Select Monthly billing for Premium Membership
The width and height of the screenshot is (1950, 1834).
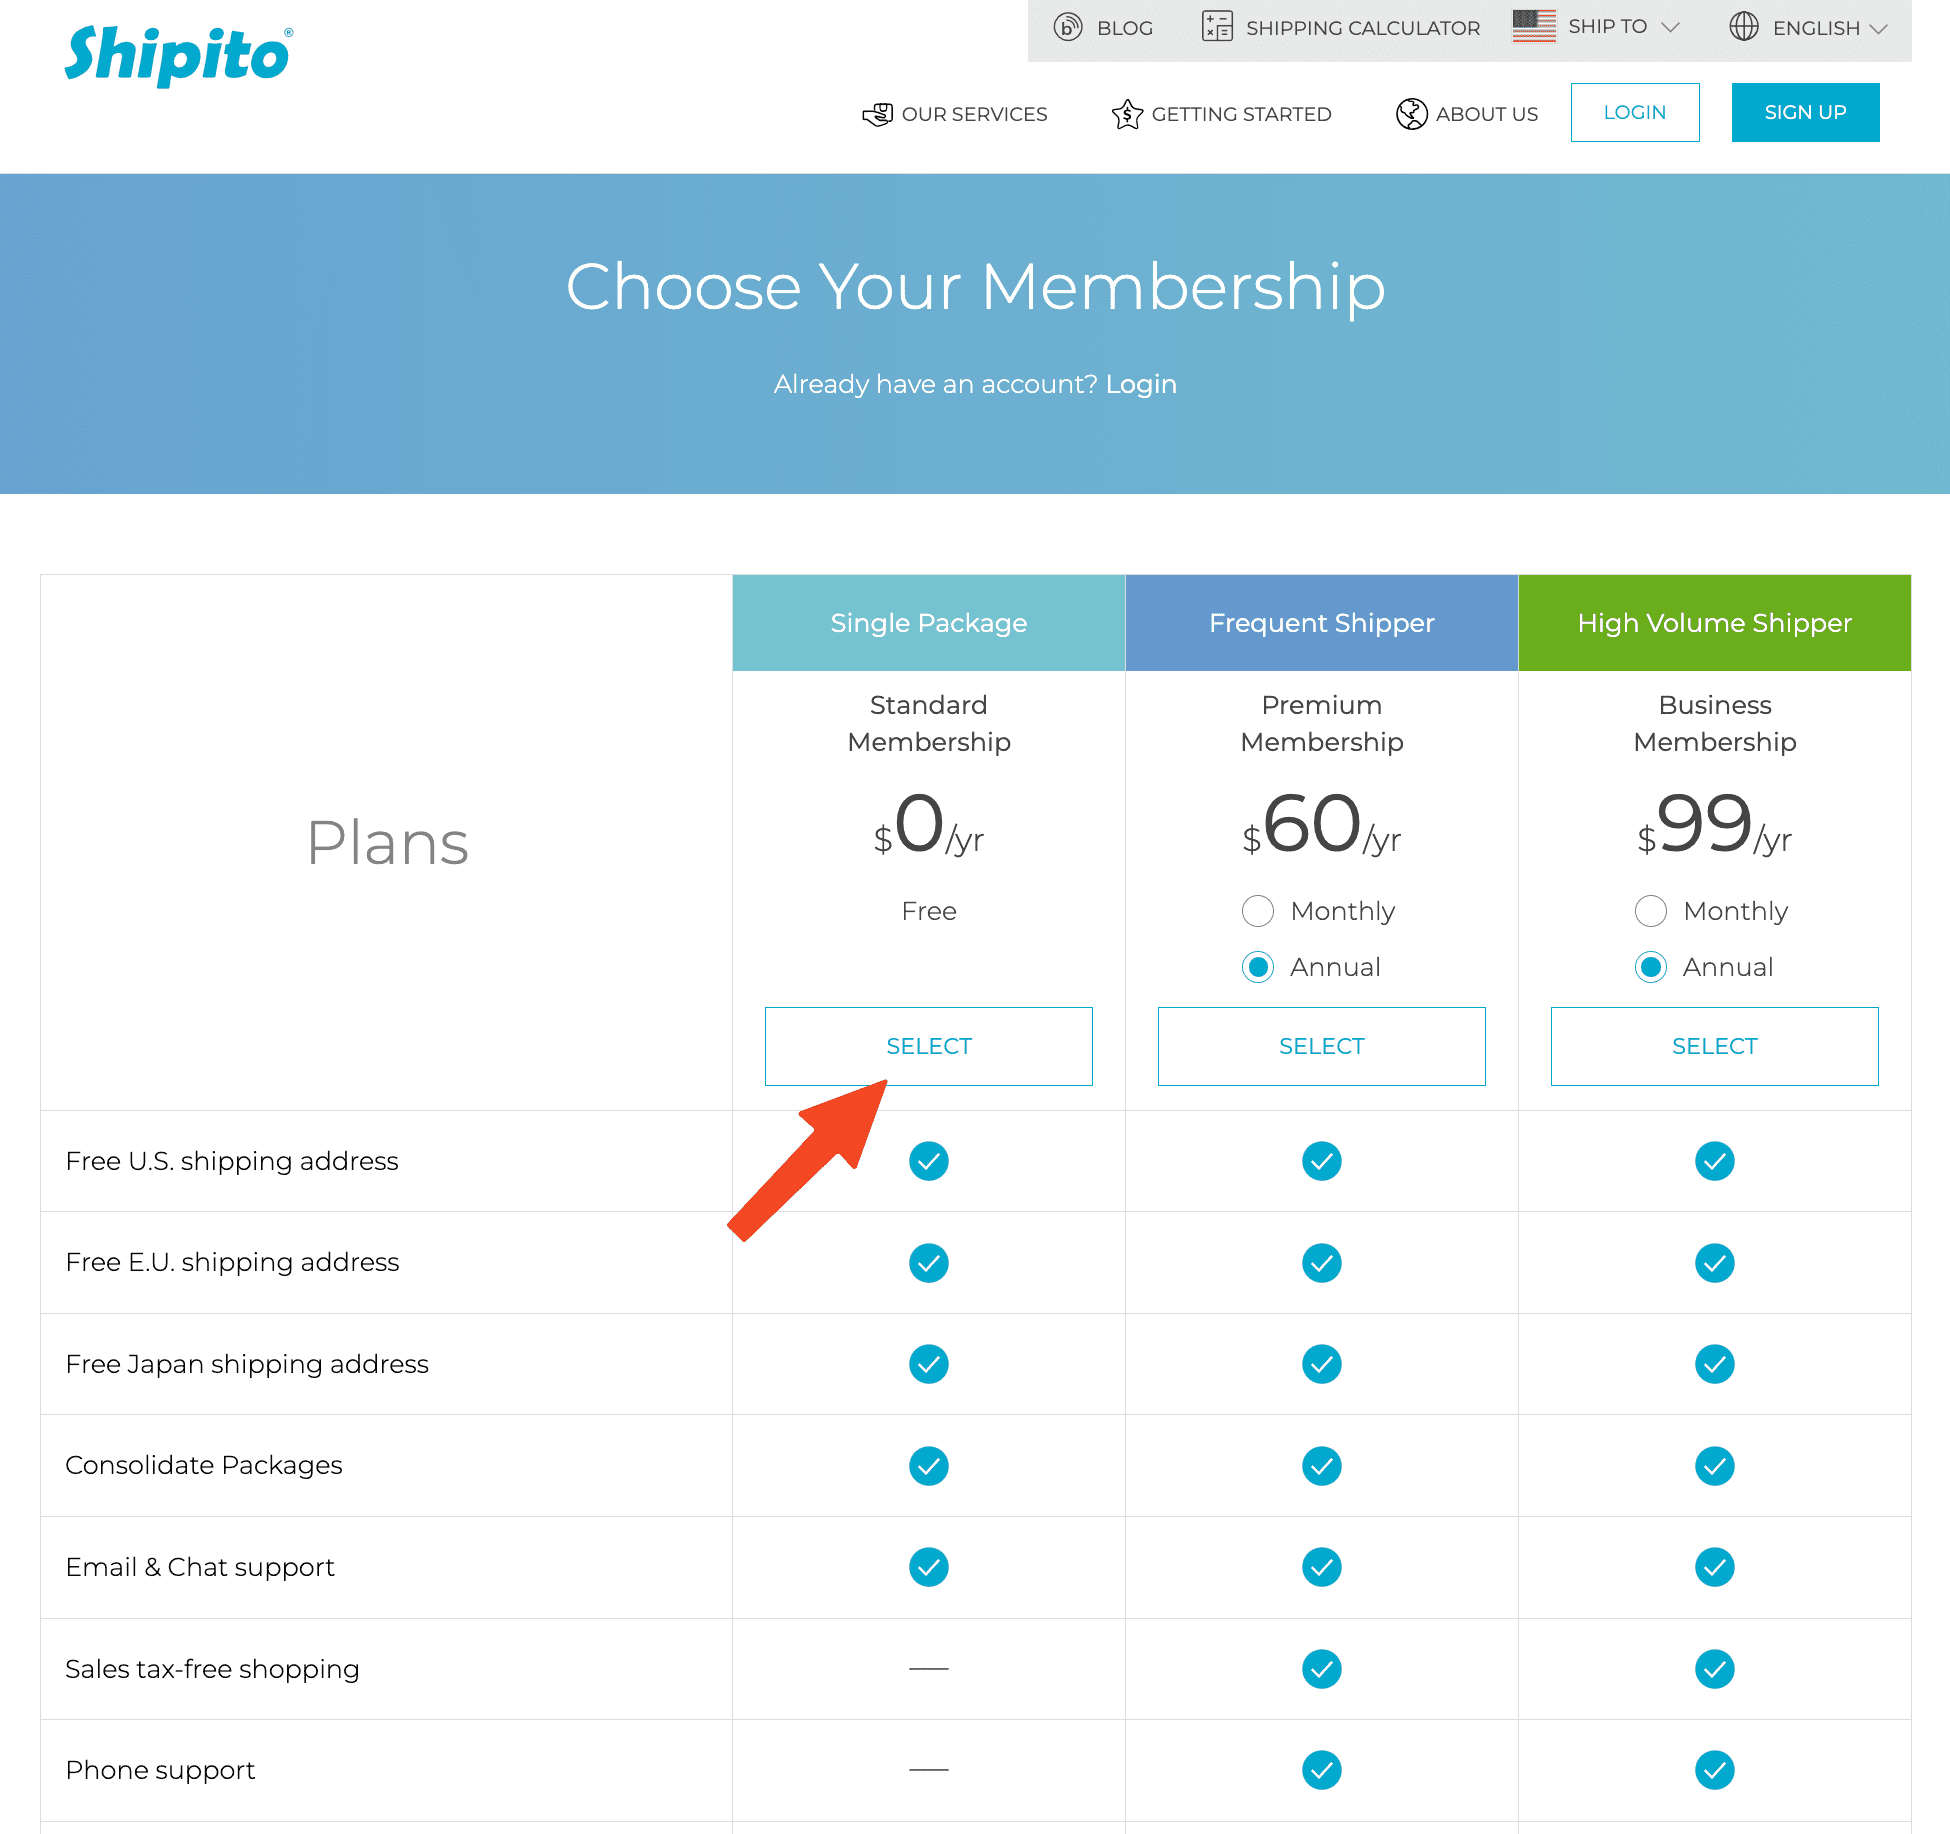(1258, 911)
